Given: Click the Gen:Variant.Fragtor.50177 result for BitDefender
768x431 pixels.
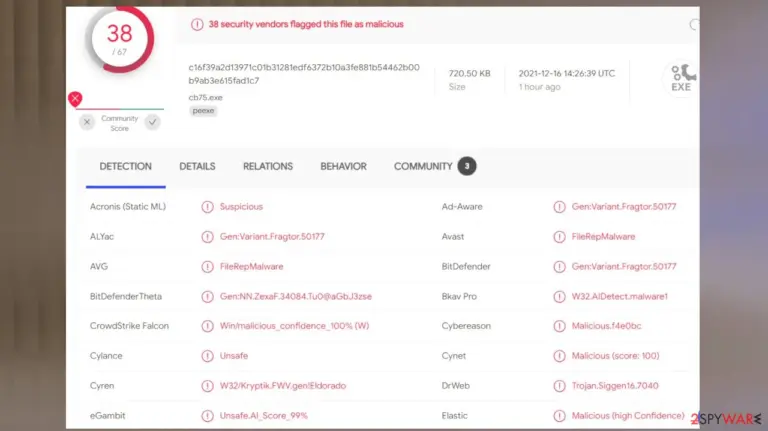Looking at the screenshot, I should tap(624, 266).
